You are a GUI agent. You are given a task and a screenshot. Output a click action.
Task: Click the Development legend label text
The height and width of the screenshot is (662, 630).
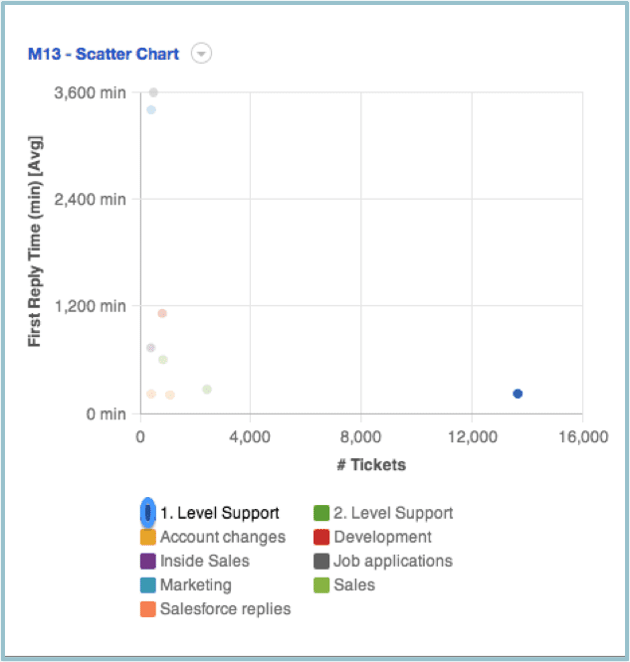[x=383, y=537]
